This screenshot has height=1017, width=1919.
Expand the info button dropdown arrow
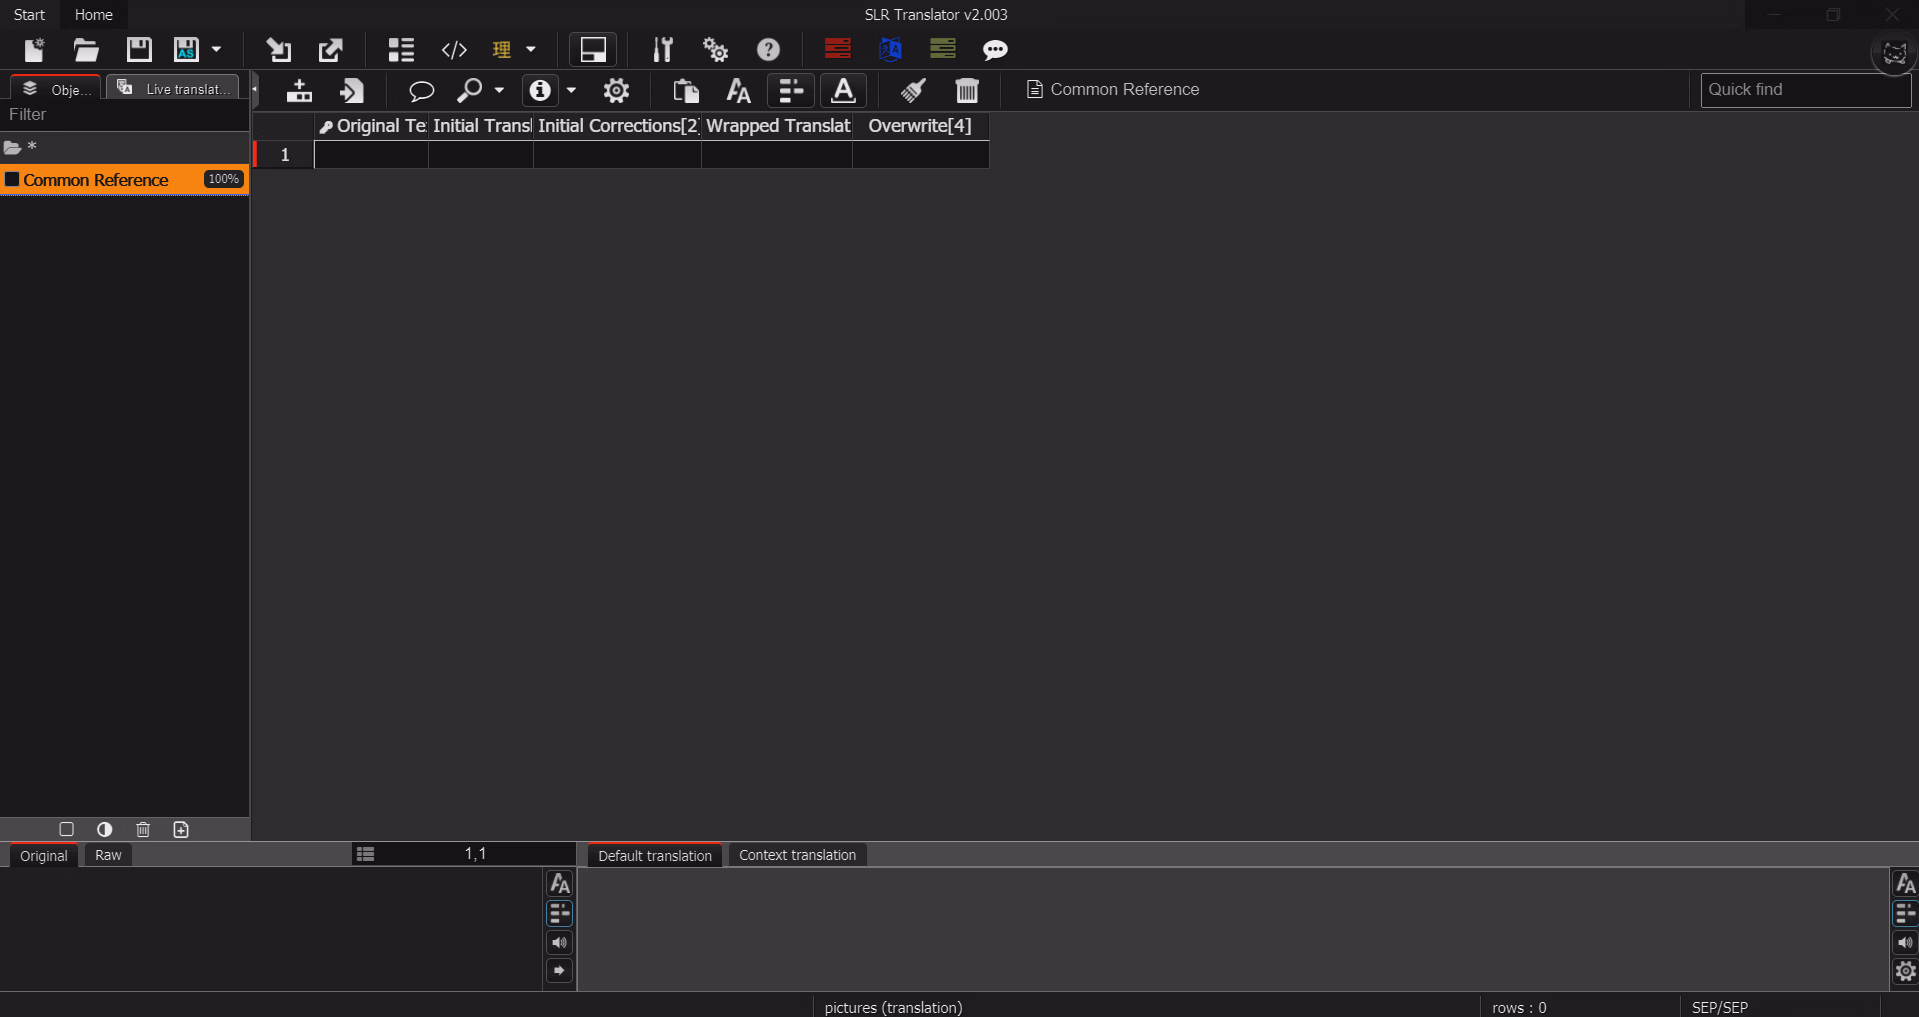[571, 91]
